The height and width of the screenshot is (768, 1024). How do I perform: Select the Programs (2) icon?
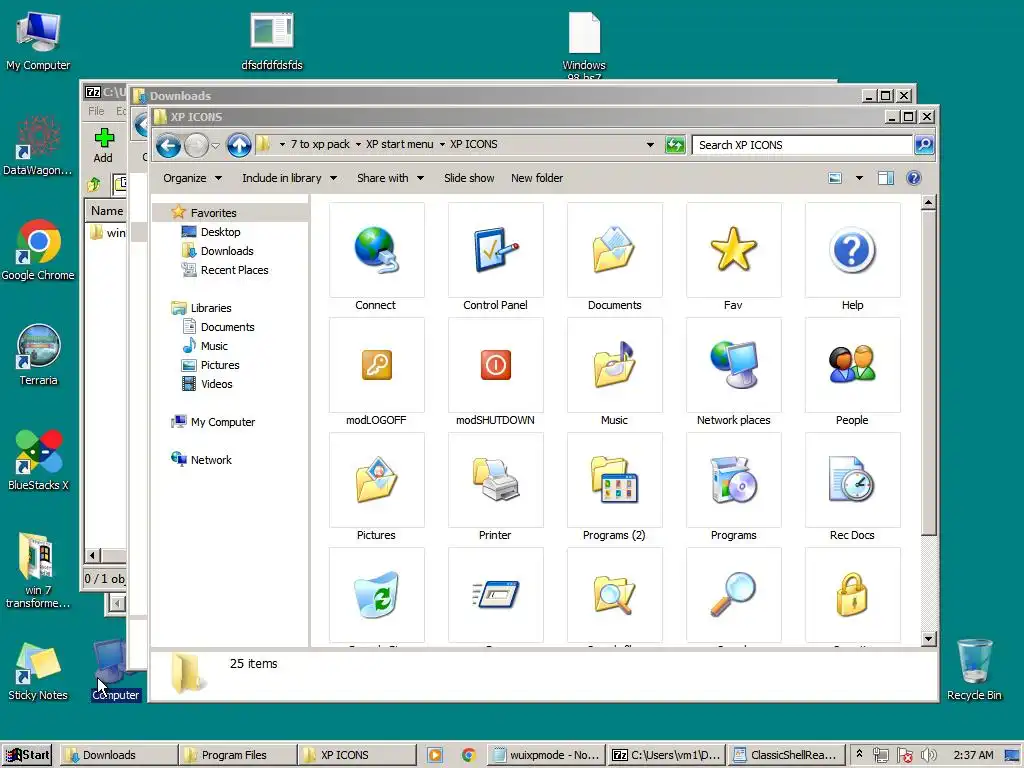pyautogui.click(x=614, y=480)
